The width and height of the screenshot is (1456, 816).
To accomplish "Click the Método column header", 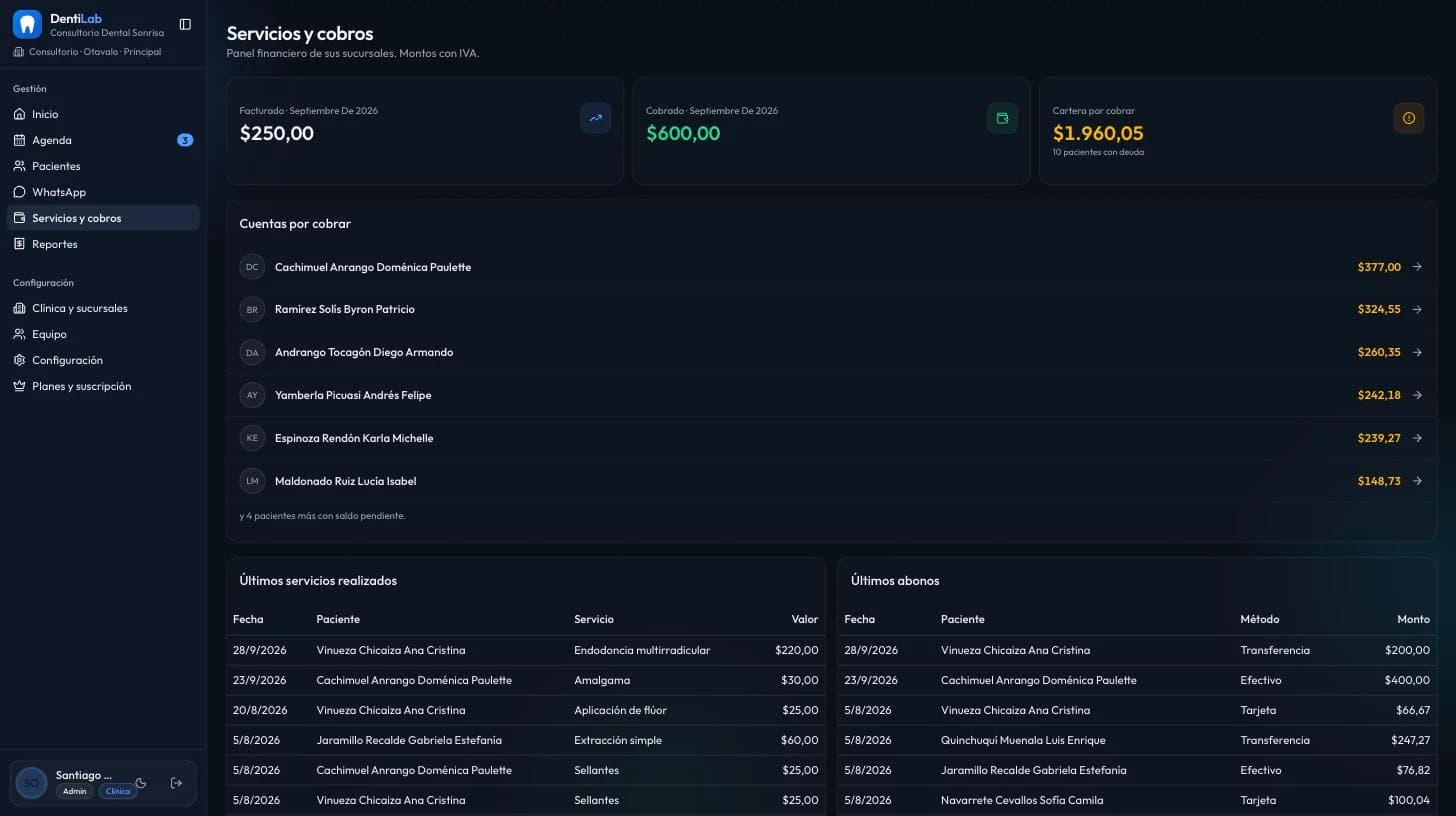I will [1260, 619].
